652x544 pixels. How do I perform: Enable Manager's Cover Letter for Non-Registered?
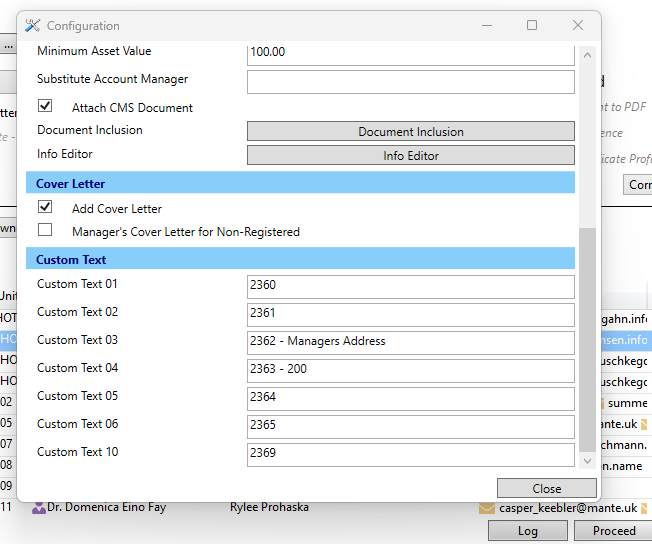coord(45,230)
